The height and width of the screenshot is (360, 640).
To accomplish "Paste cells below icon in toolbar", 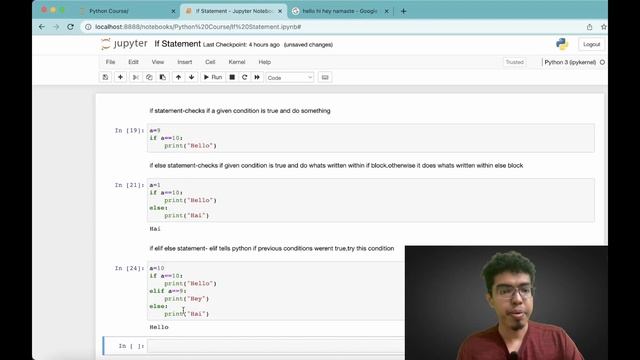I will (162, 77).
